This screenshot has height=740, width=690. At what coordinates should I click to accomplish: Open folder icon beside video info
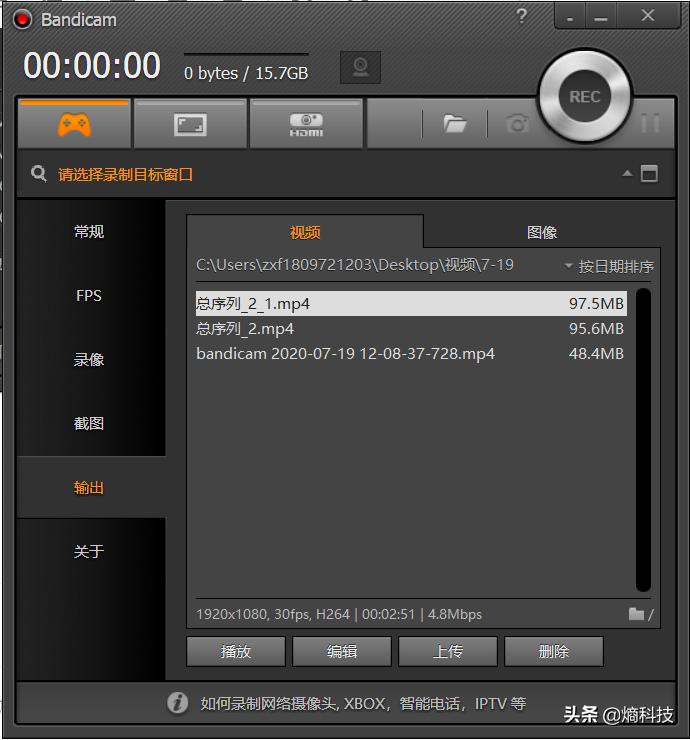pyautogui.click(x=636, y=614)
